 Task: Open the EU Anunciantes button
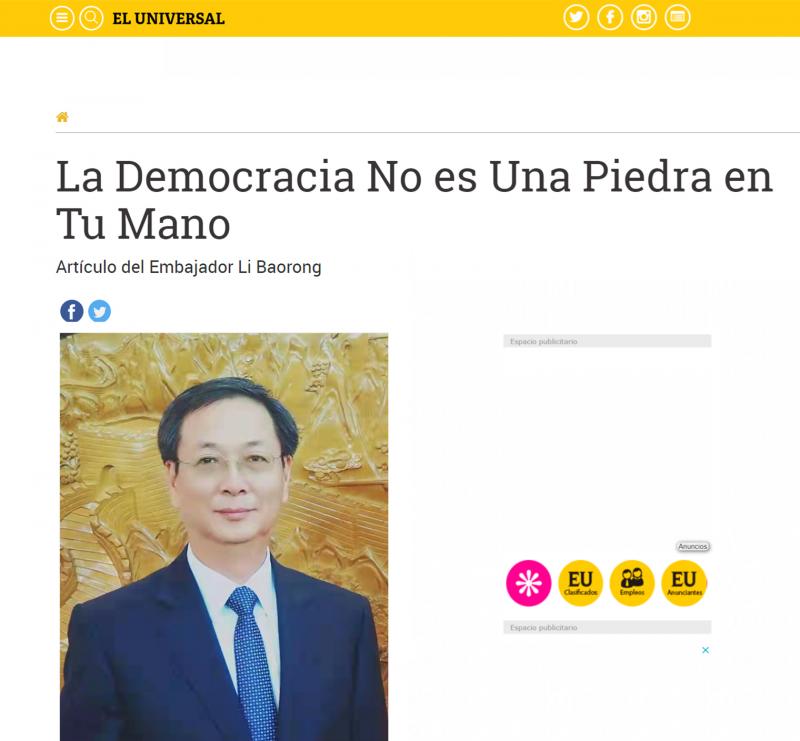coord(684,583)
